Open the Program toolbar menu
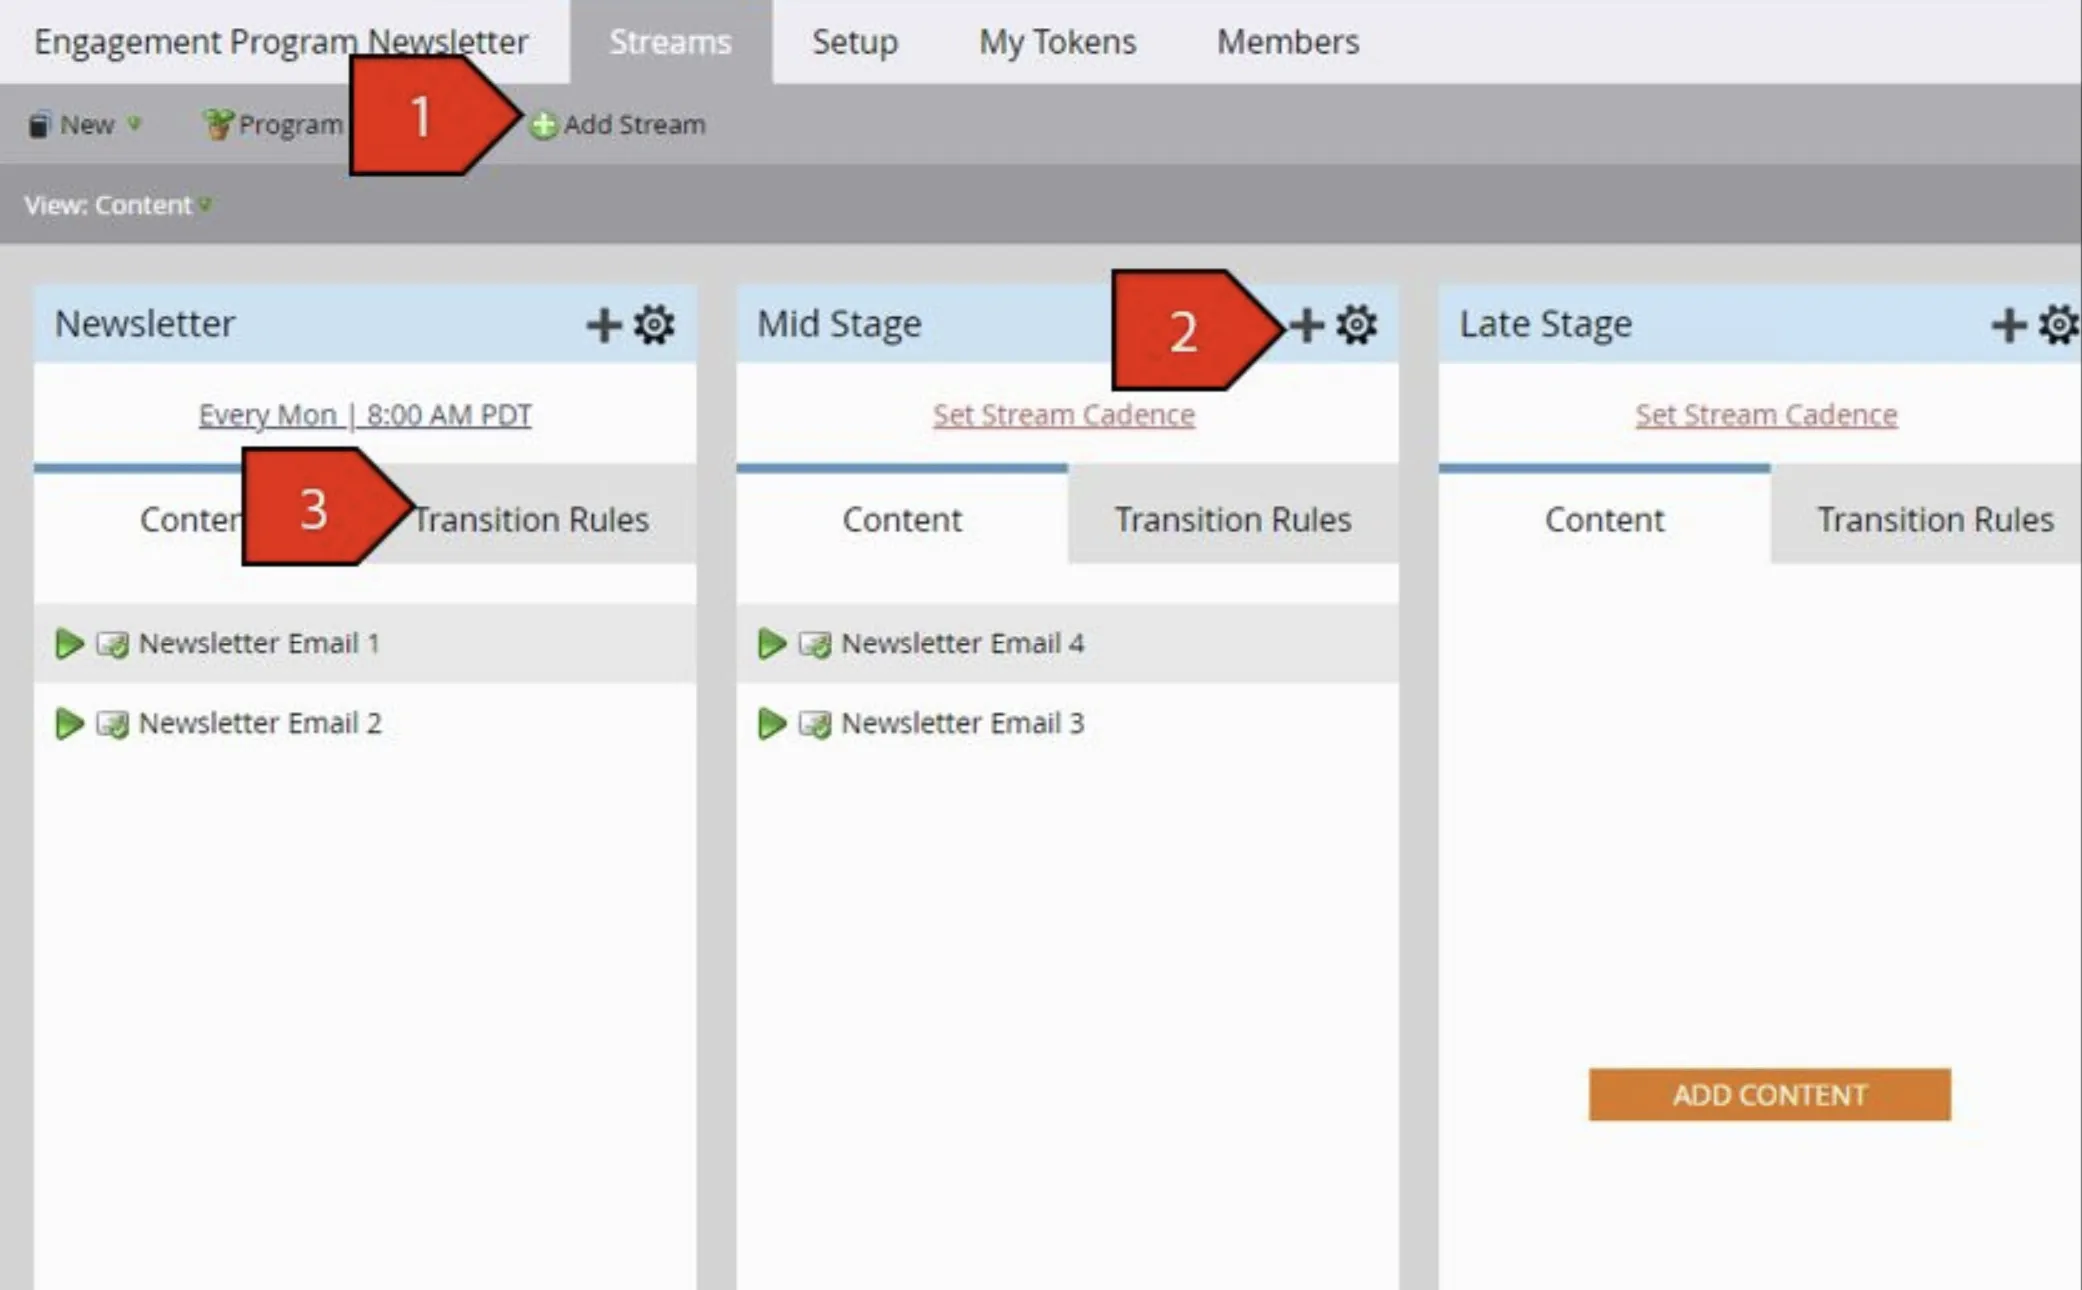Image resolution: width=2082 pixels, height=1290 pixels. [x=273, y=125]
